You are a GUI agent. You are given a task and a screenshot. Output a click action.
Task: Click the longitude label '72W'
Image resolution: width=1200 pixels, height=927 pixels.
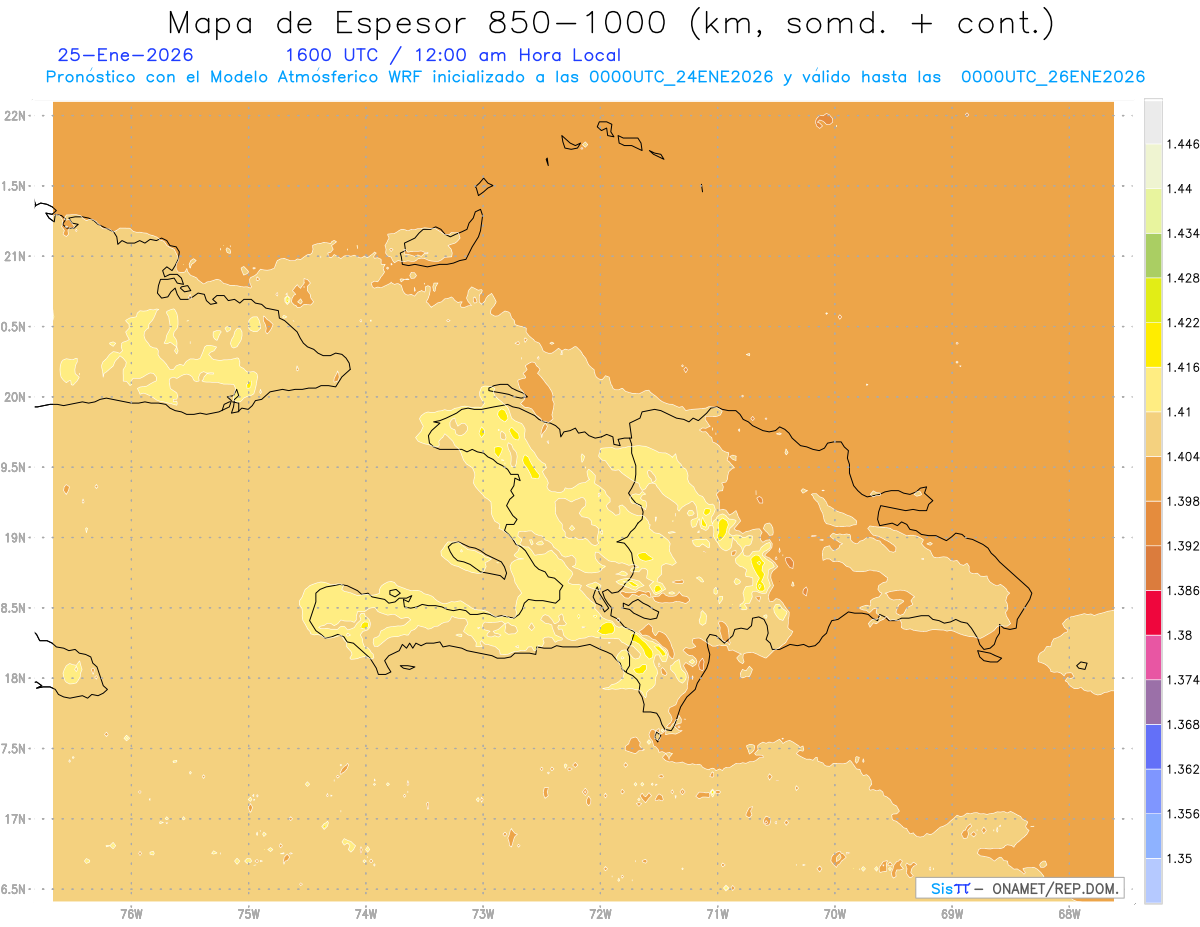tap(600, 914)
